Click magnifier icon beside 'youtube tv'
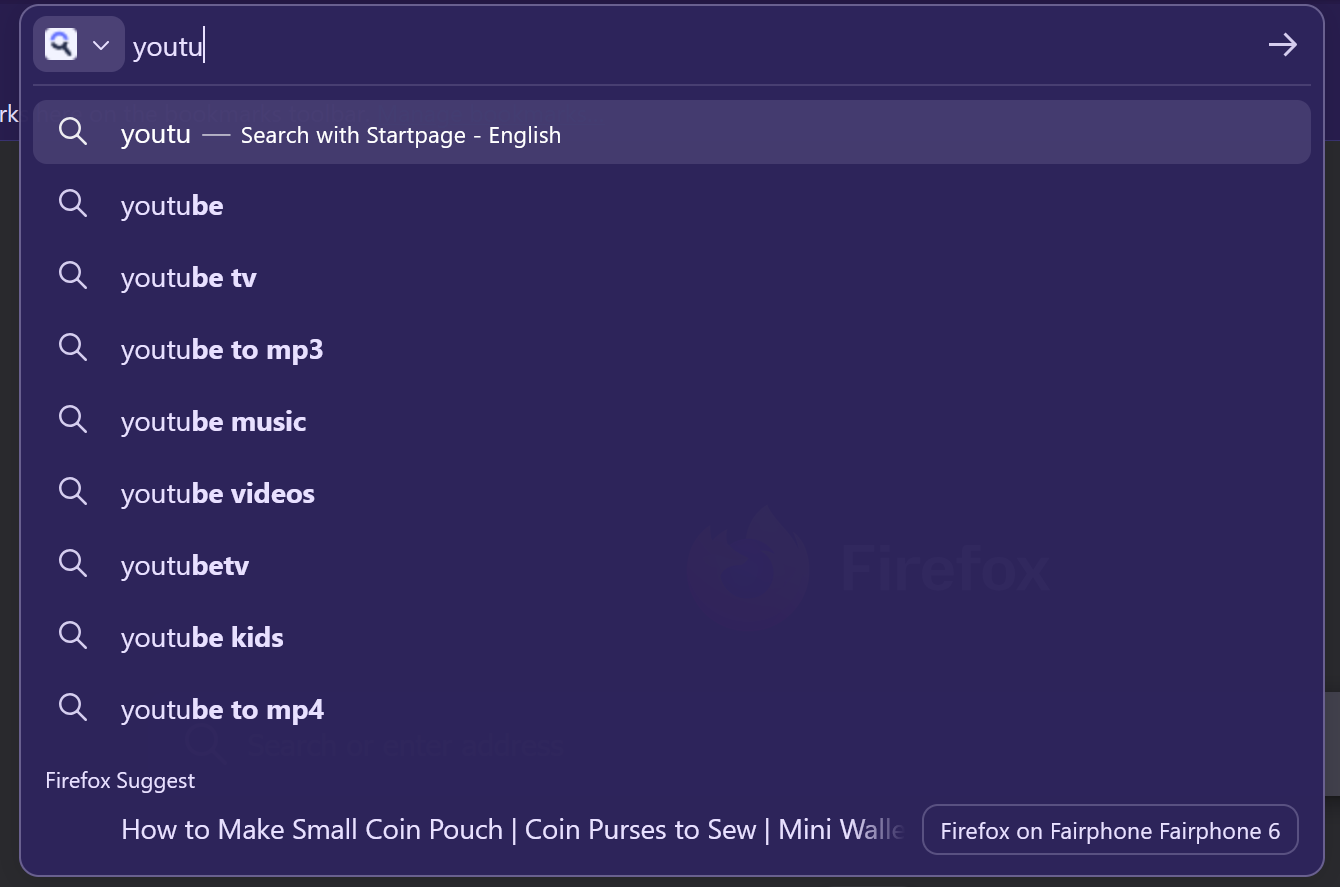Viewport: 1340px width, 887px height. (73, 276)
